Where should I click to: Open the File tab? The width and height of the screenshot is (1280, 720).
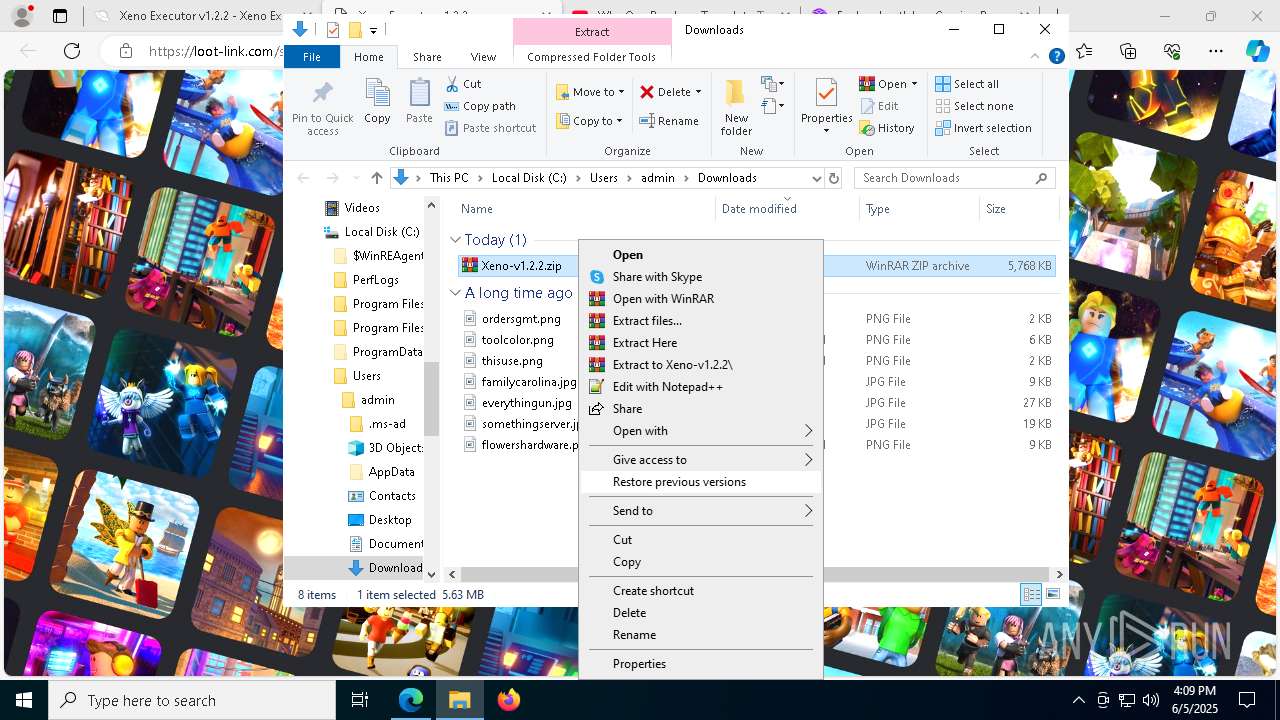click(x=312, y=57)
